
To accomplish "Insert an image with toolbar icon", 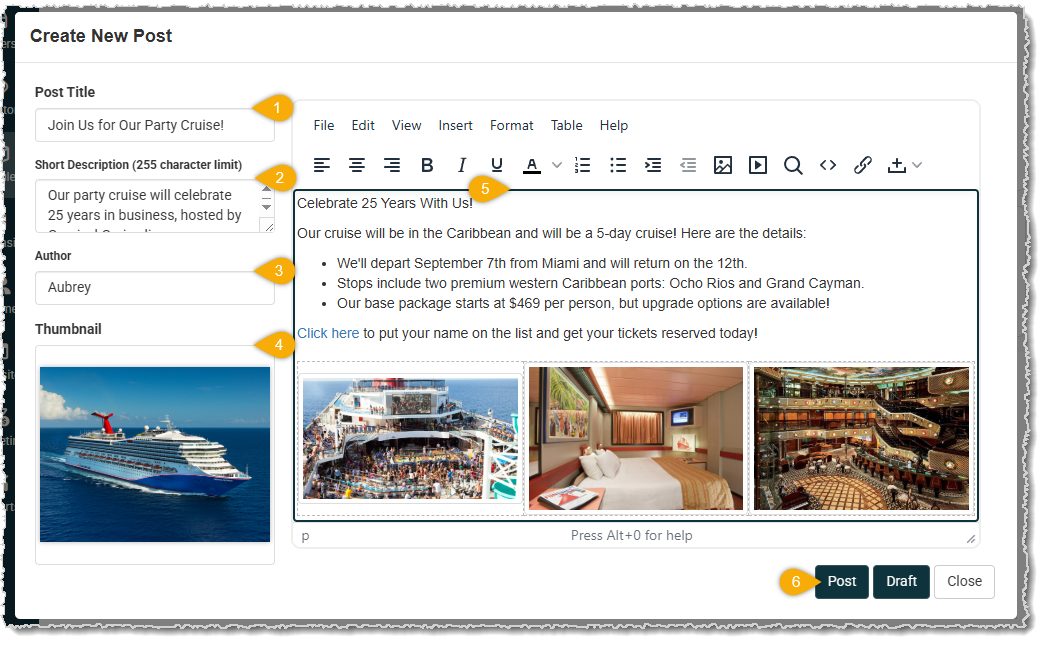I will (x=723, y=165).
